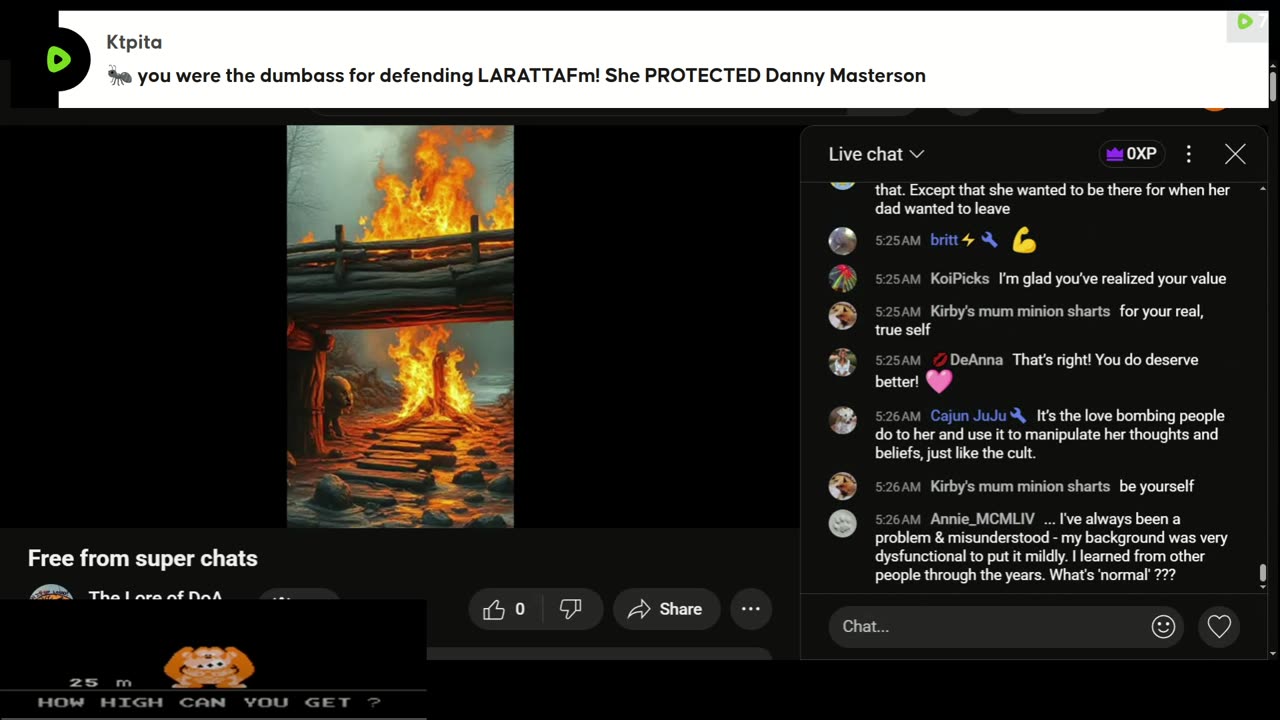The image size is (1280, 720).
Task: Click the like count 0
Action: coord(519,609)
